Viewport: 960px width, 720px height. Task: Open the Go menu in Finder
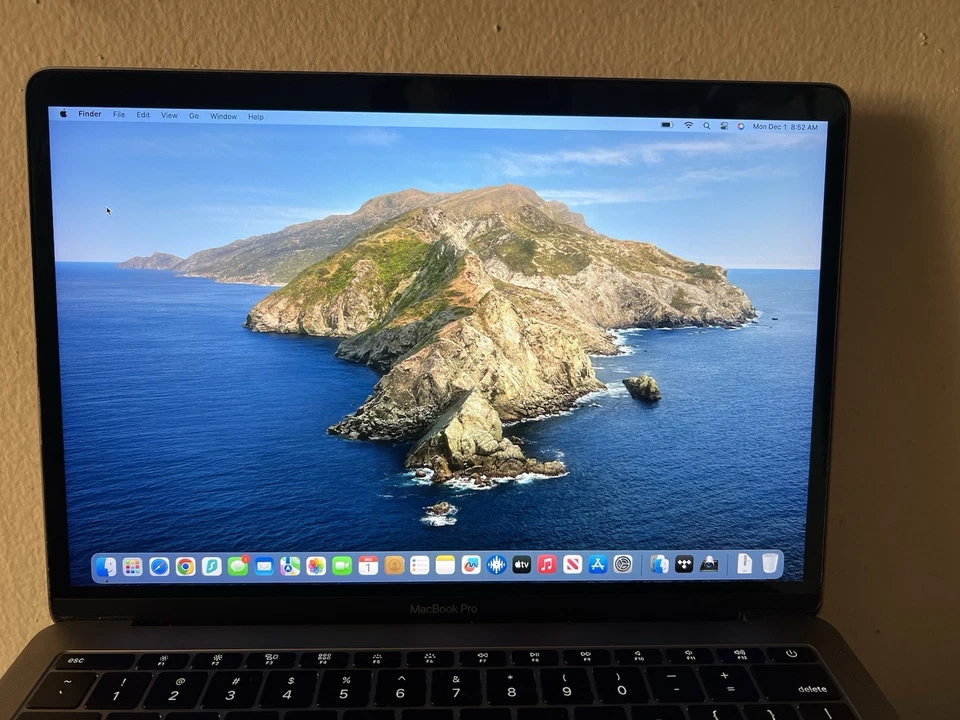tap(194, 115)
